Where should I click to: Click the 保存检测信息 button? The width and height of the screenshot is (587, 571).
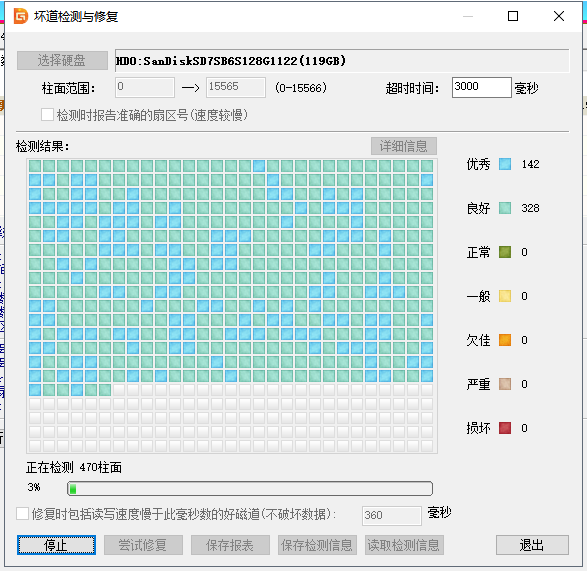tap(317, 545)
